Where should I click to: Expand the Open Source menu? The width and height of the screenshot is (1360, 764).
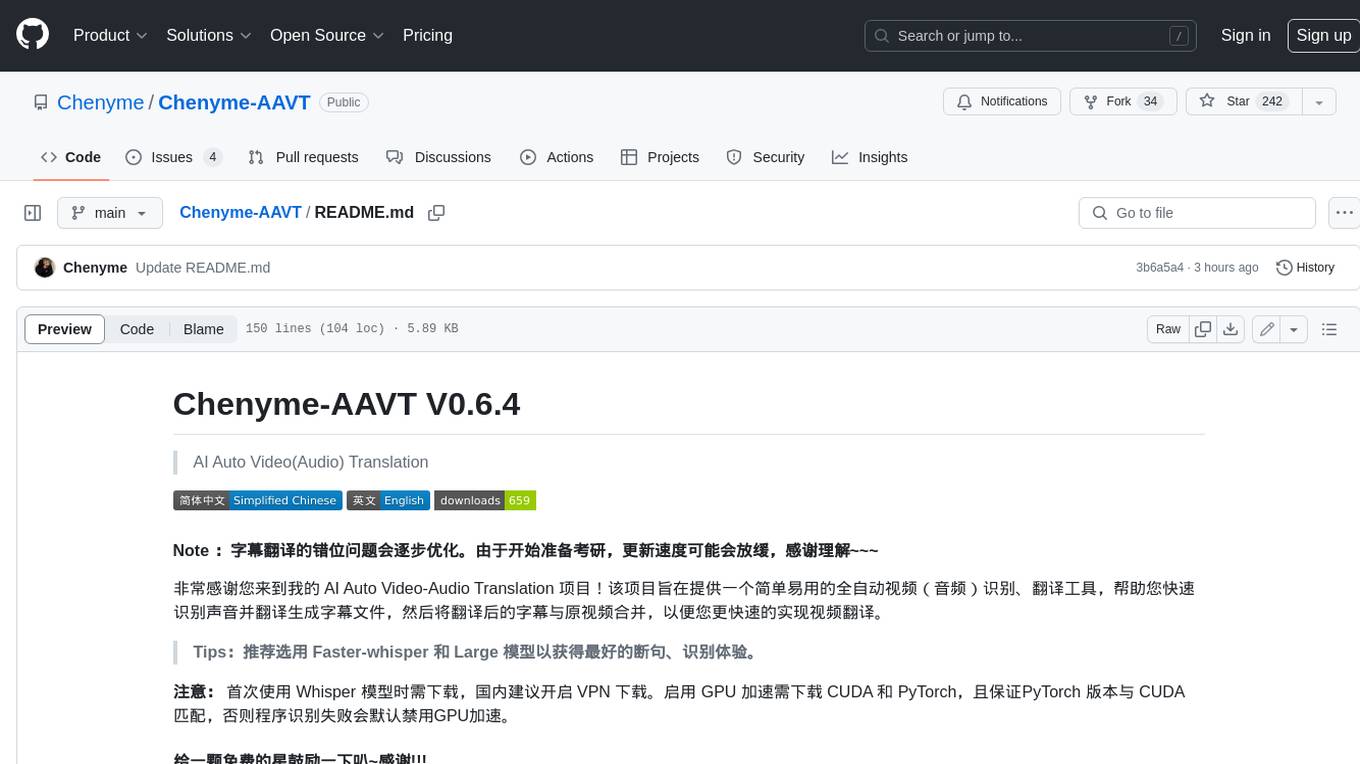click(327, 35)
